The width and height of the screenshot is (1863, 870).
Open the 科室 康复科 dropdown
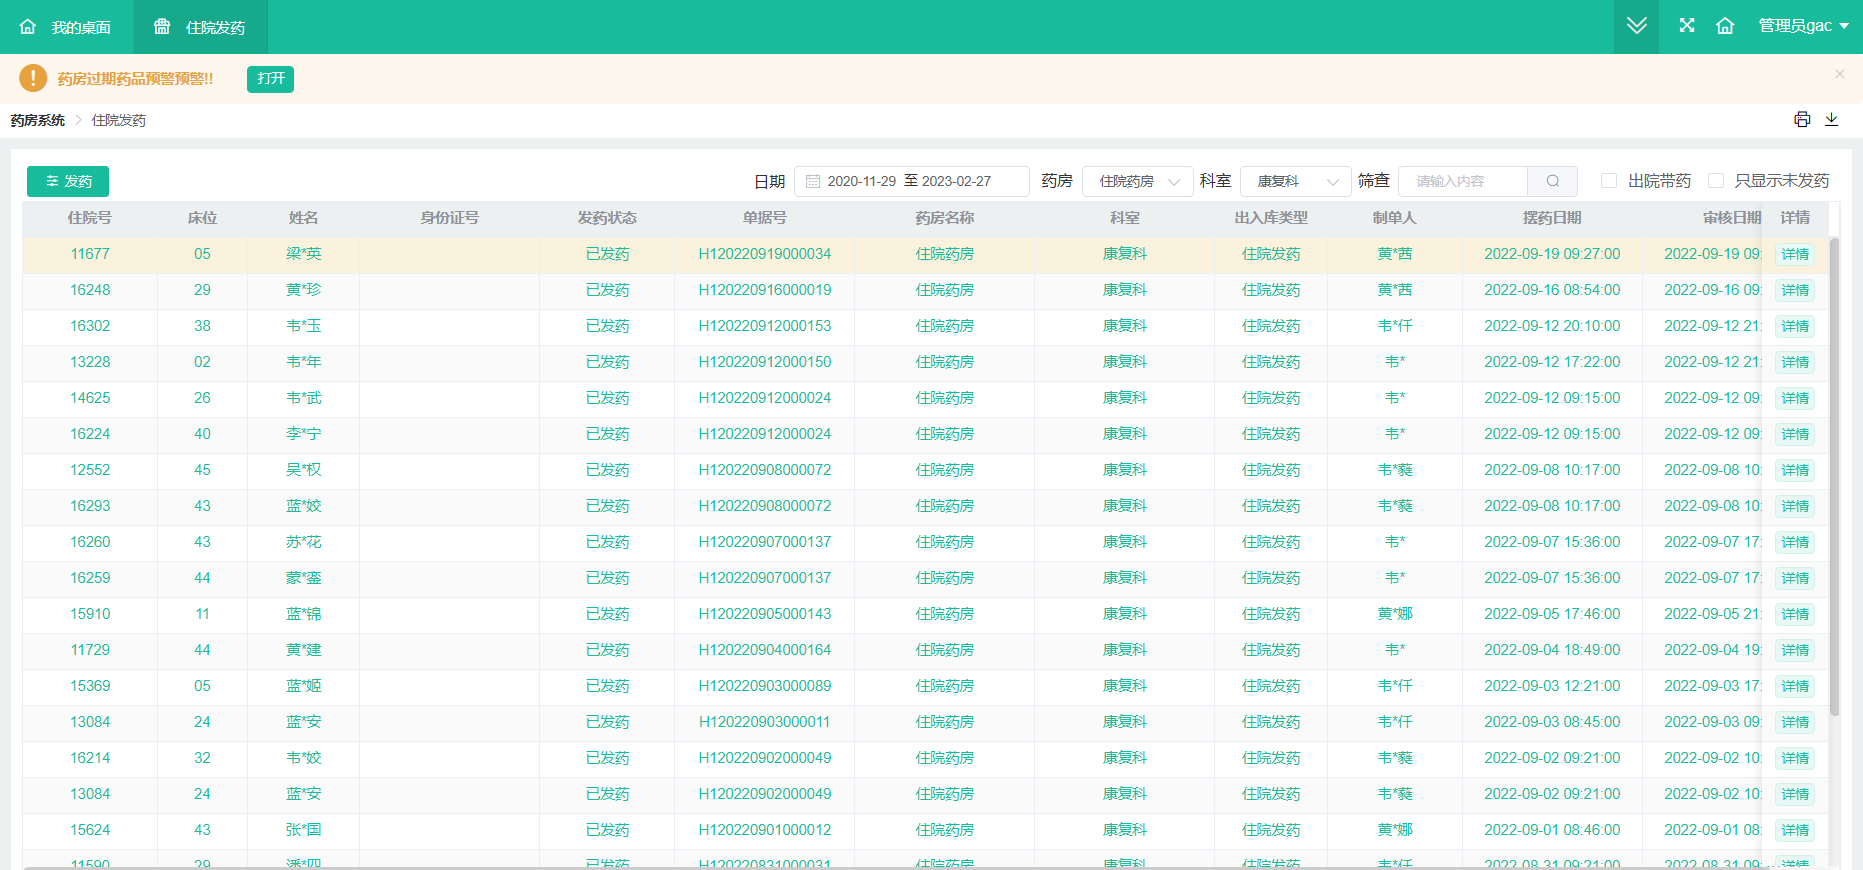(1296, 181)
